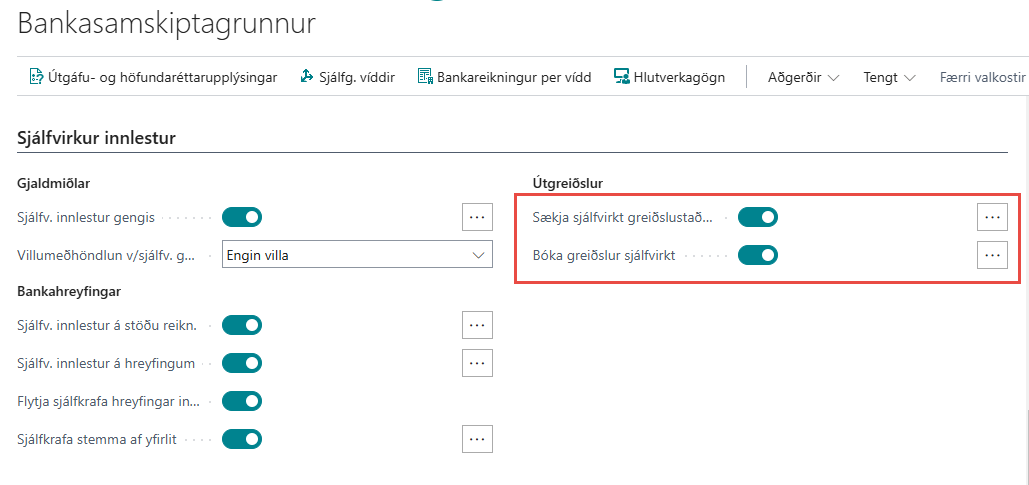
Task: Disable Bóka greiðslur sjálfvirkt switch
Action: click(x=757, y=255)
